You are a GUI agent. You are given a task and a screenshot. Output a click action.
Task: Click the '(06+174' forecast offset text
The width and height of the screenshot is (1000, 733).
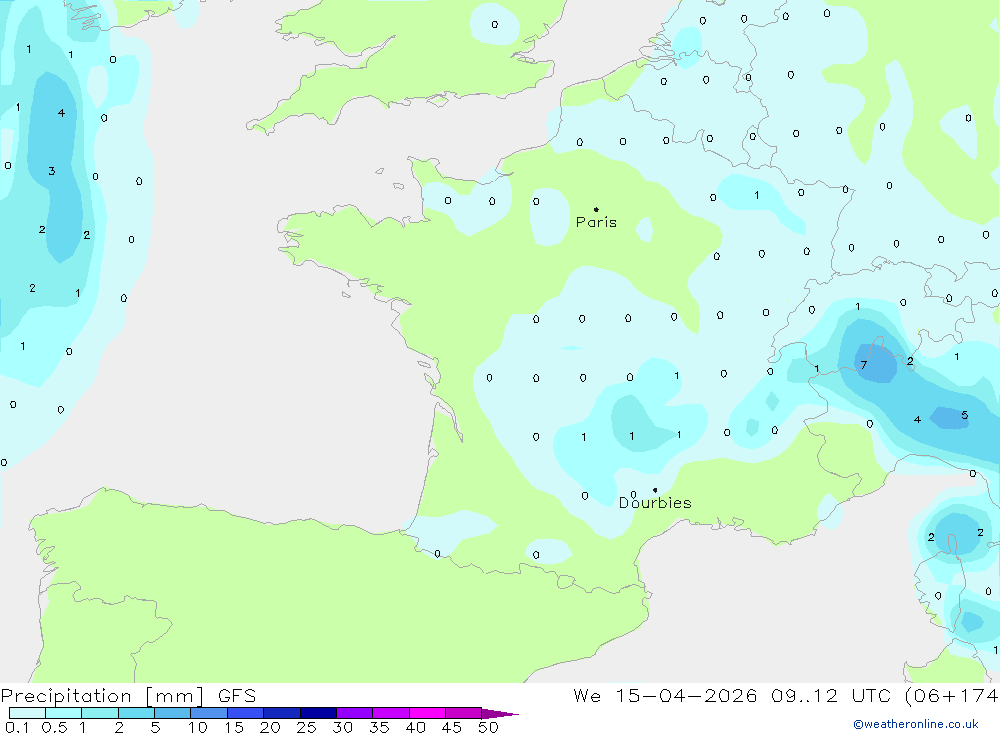951,696
